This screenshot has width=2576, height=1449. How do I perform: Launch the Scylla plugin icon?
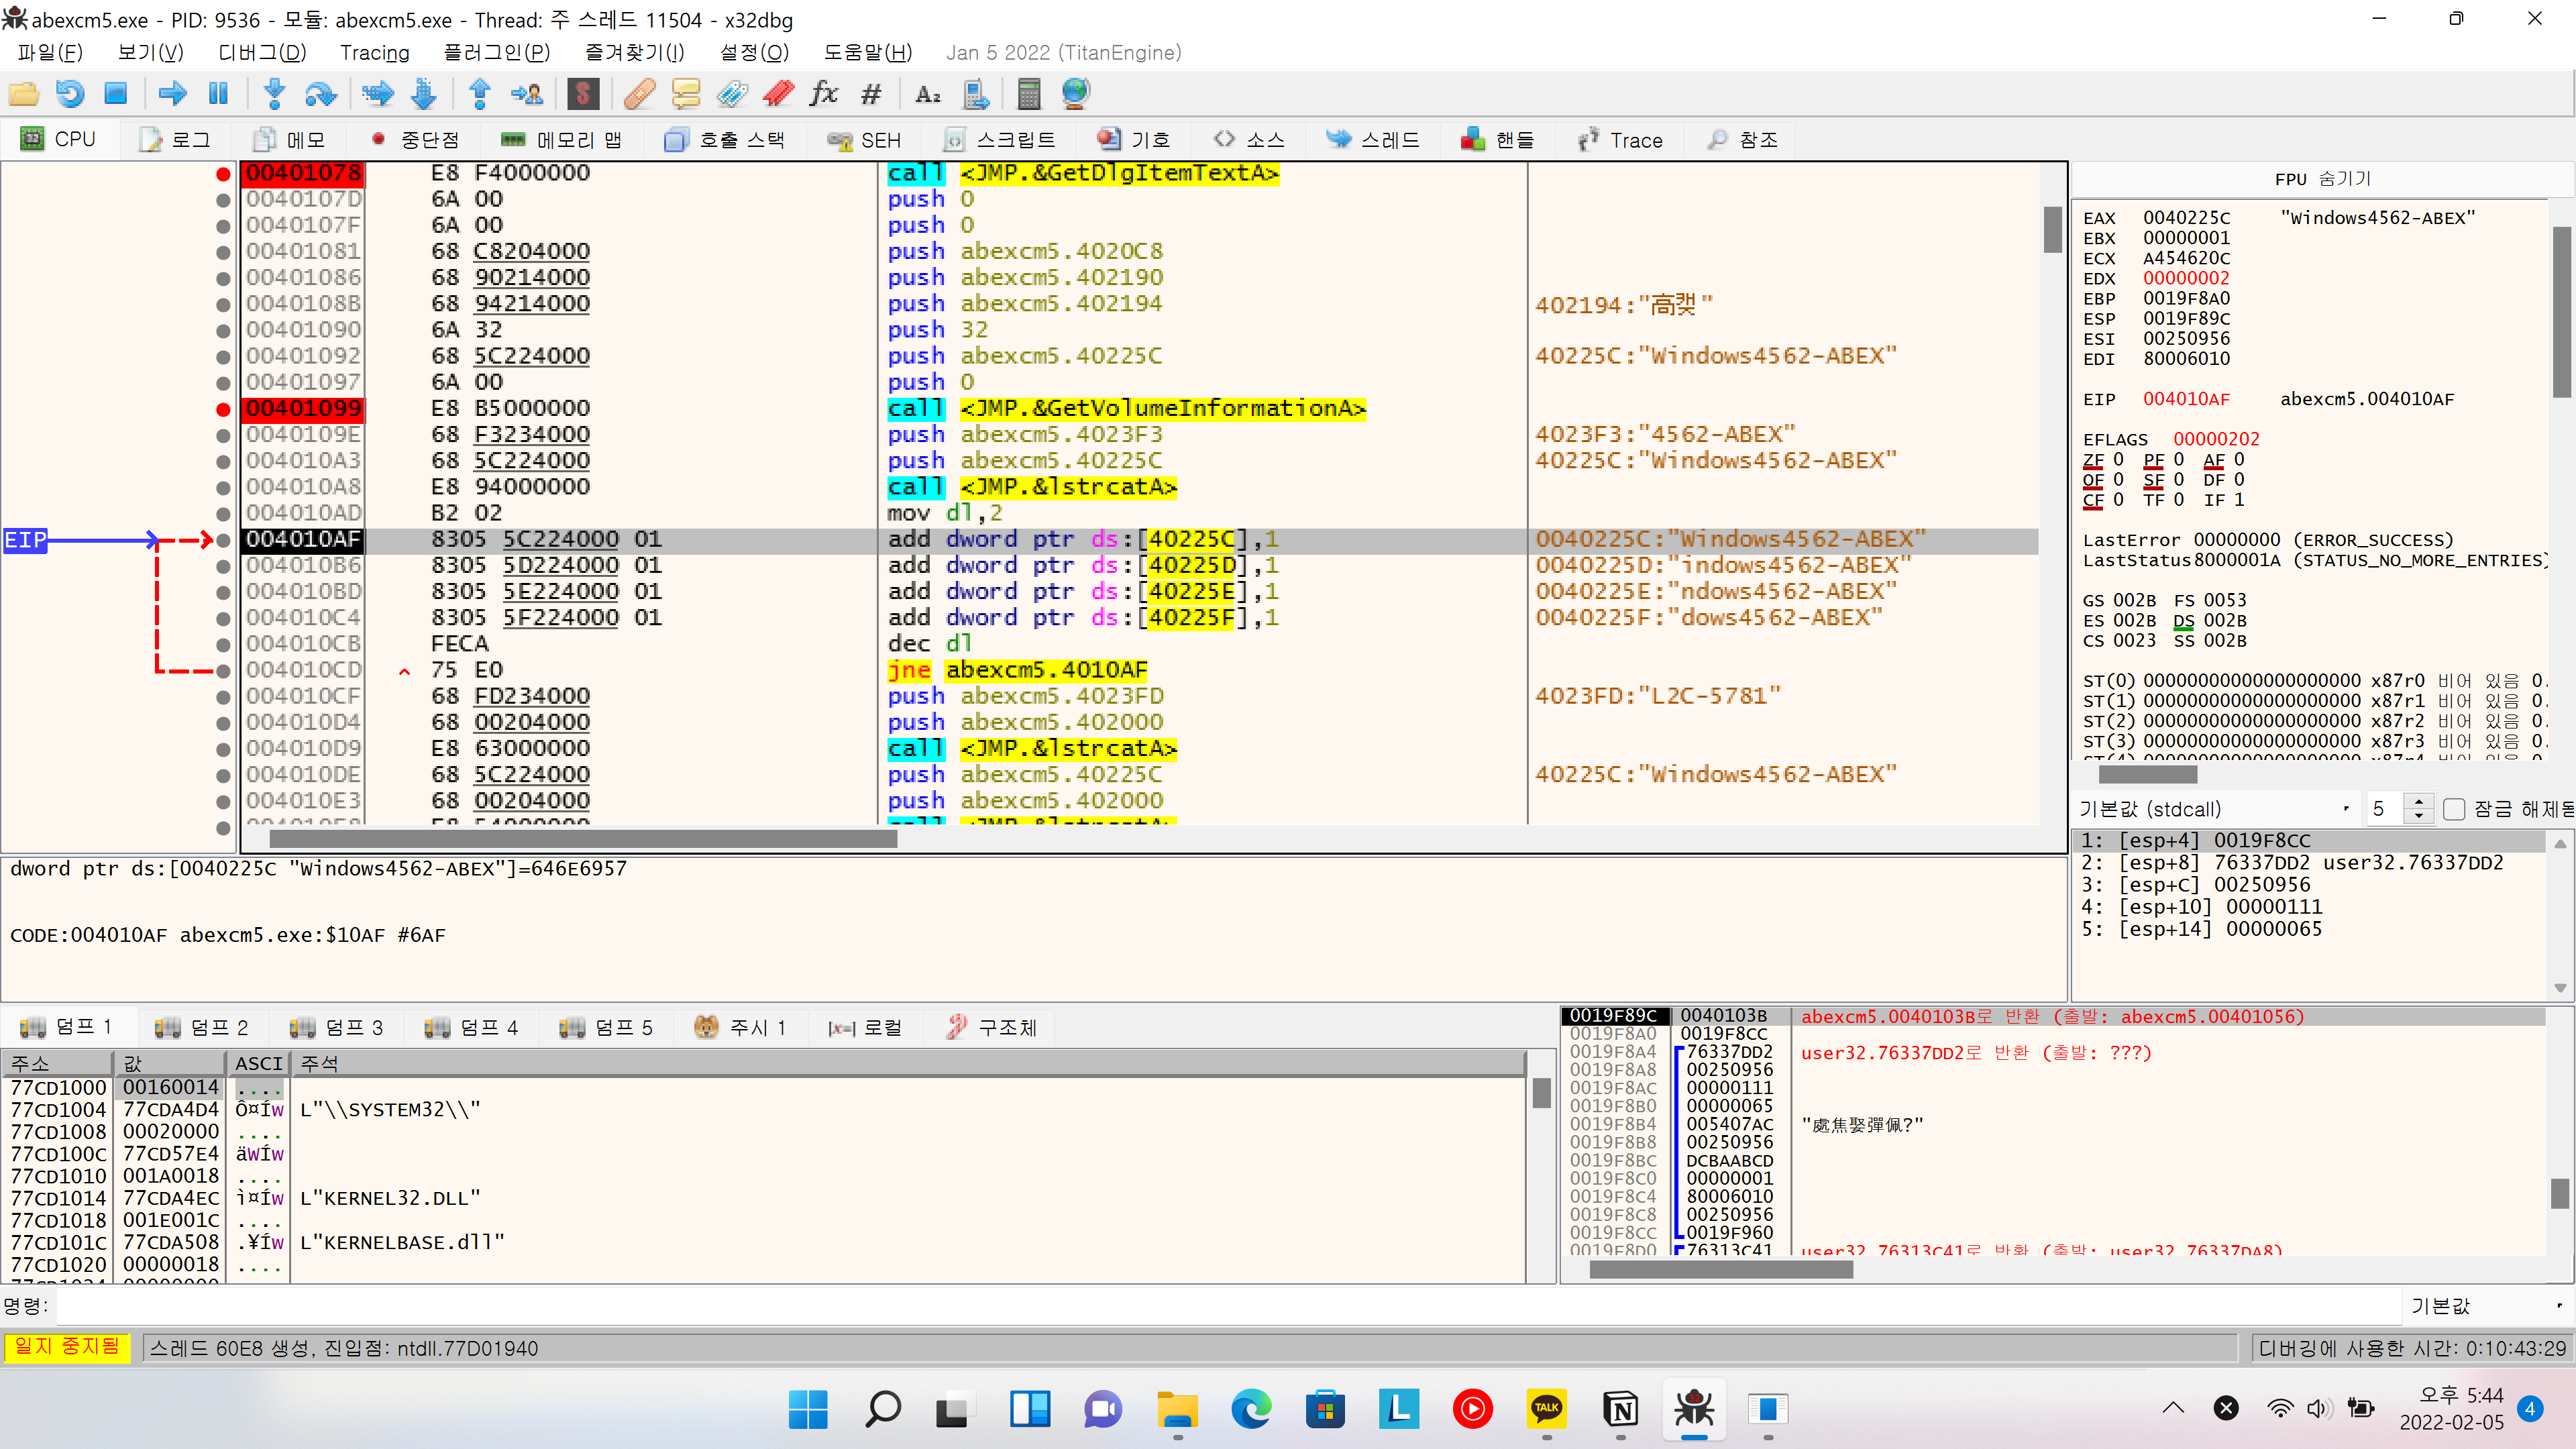pos(583,94)
